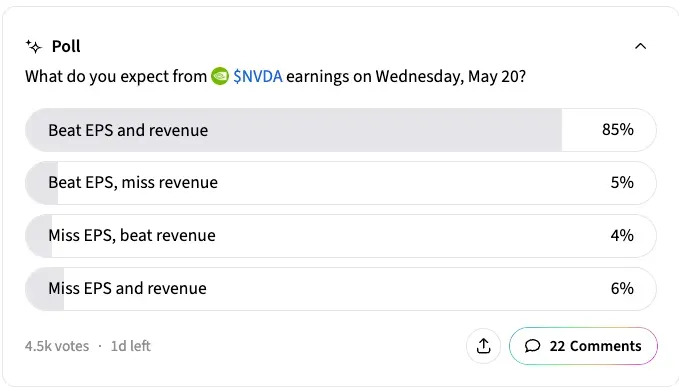
Task: Click the 4% result value
Action: [622, 235]
